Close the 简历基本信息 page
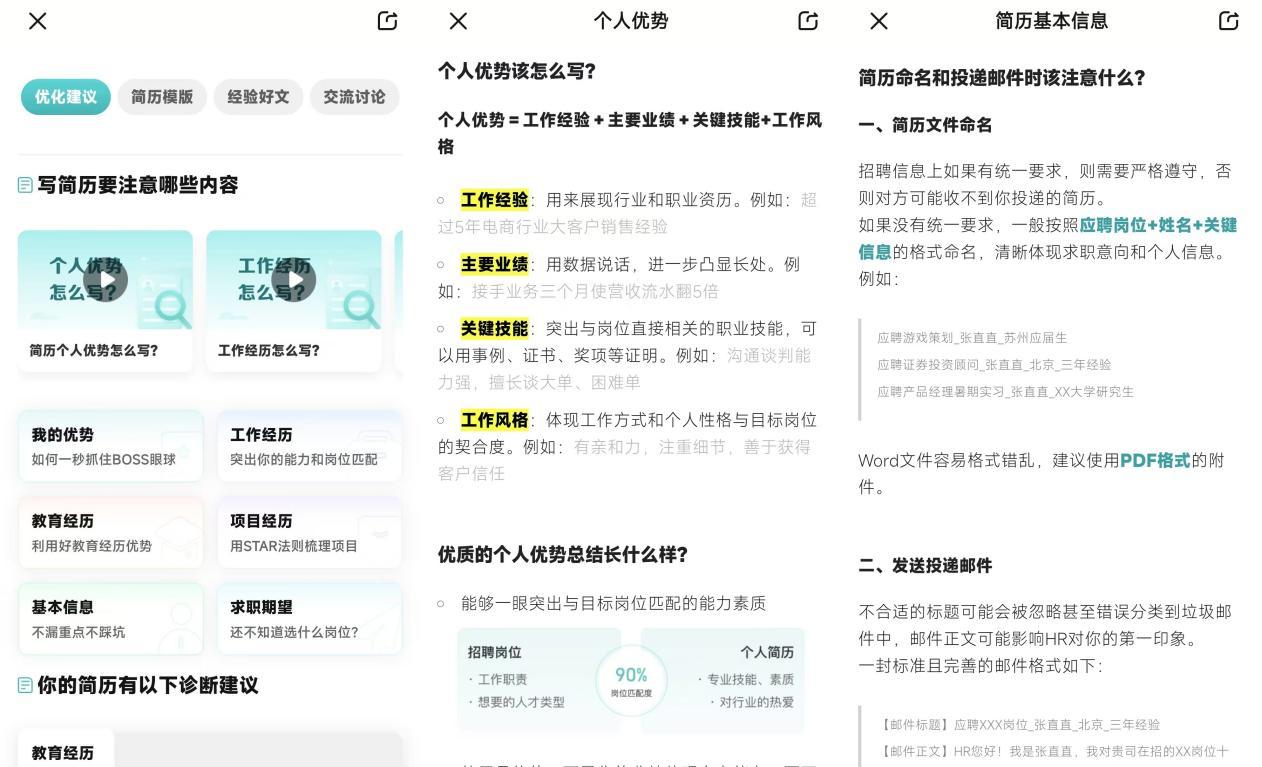Image resolution: width=1262 pixels, height=767 pixels. 879,21
